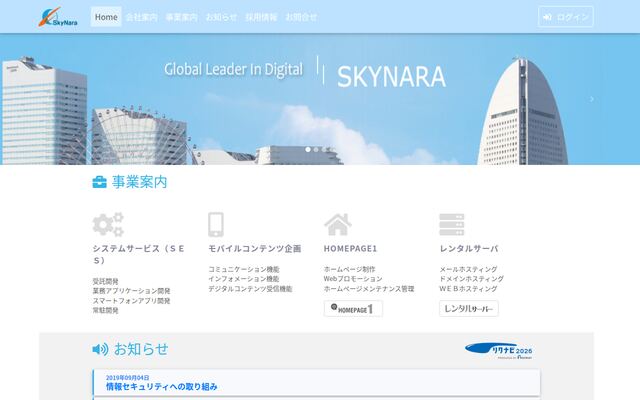Open the お知らせ nav menu item
The width and height of the screenshot is (640, 400).
221,17
